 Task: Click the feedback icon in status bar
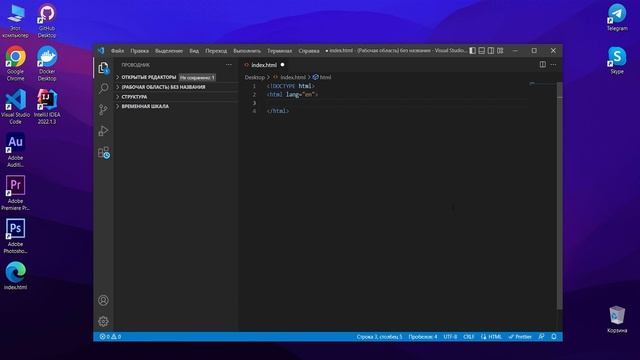point(541,337)
